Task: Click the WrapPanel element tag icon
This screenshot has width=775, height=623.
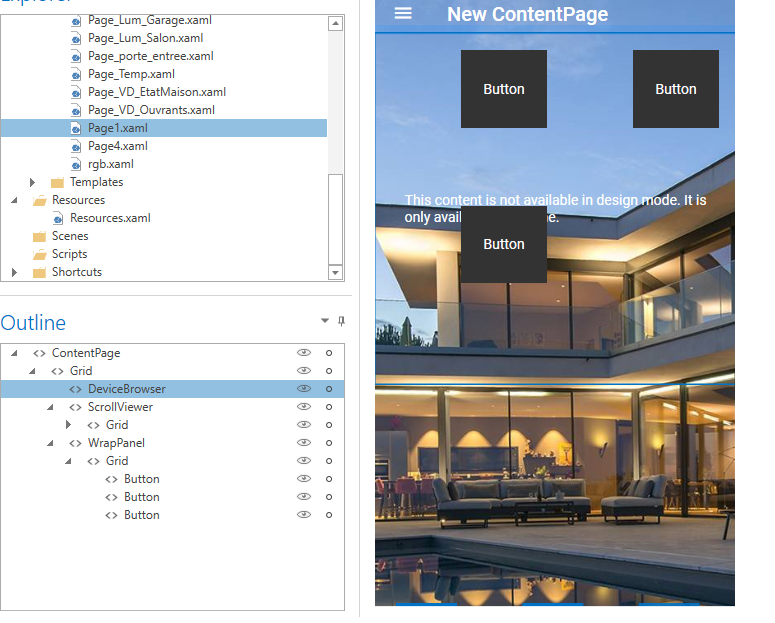Action: pos(75,443)
